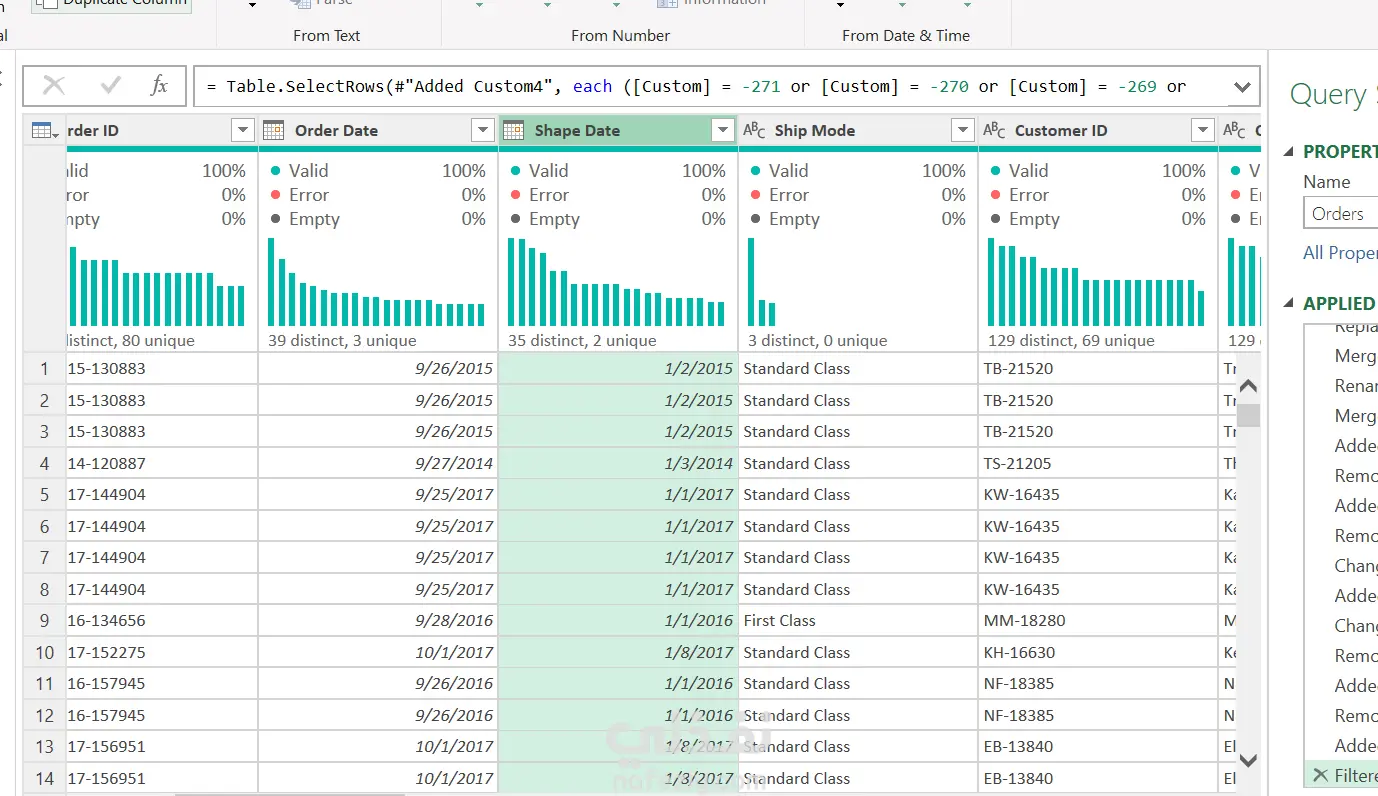Open the Ship Mode column filter dropdown
1378x796 pixels.
[962, 131]
